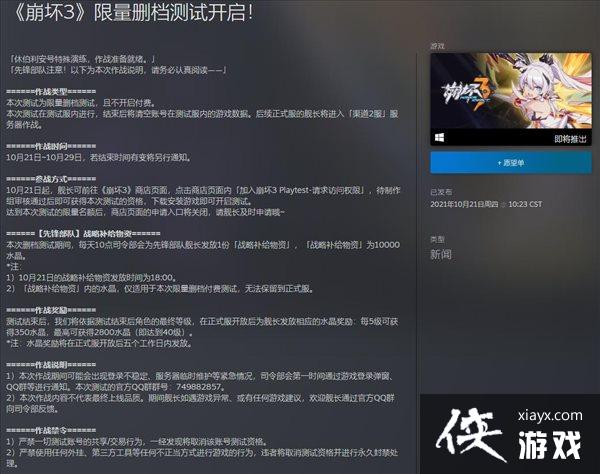Click the ======作战禁令====== heading
This screenshot has height=474, width=600.
[x=51, y=430]
